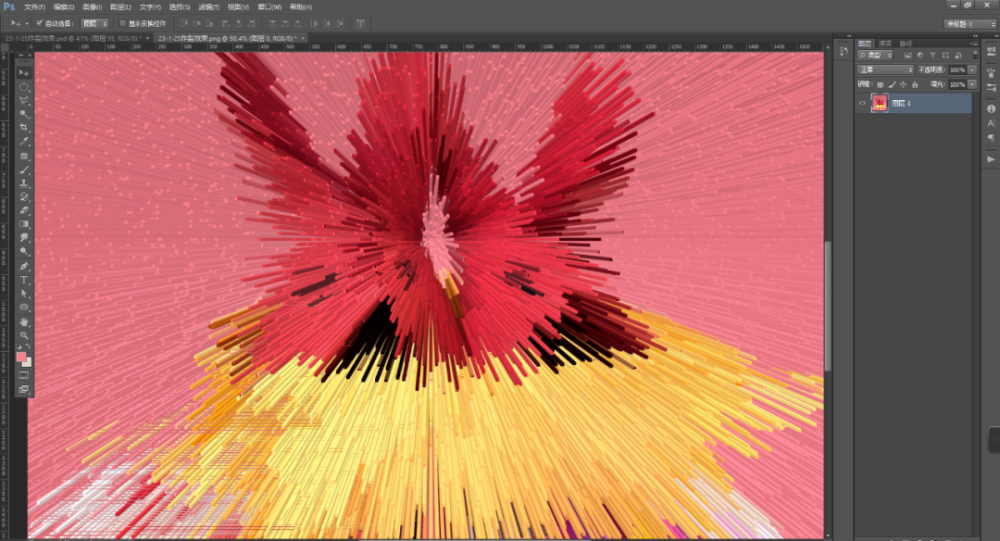1000x541 pixels.
Task: Select the Hand tool
Action: pos(24,322)
